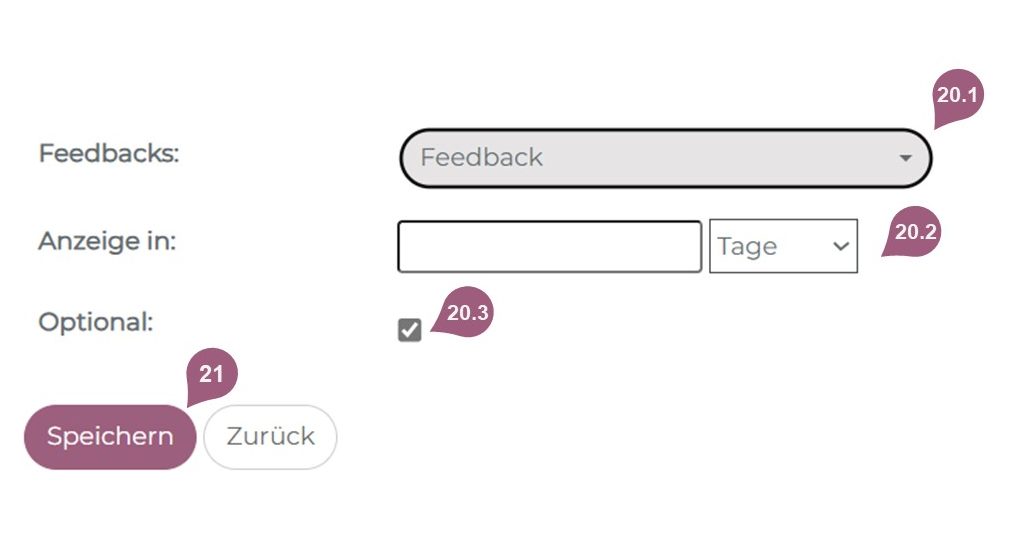The width and height of the screenshot is (1036, 537).
Task: Click the 20.1 annotation marker
Action: 958,97
